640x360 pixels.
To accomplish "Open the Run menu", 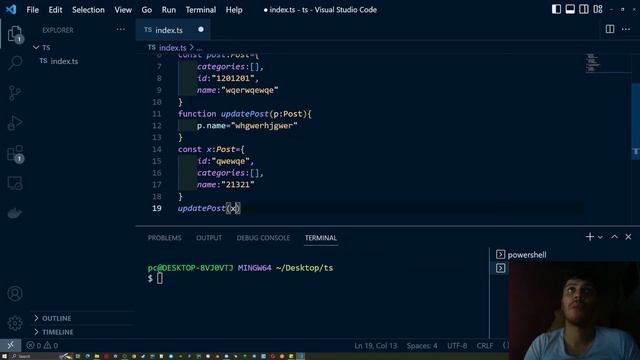I will [169, 10].
